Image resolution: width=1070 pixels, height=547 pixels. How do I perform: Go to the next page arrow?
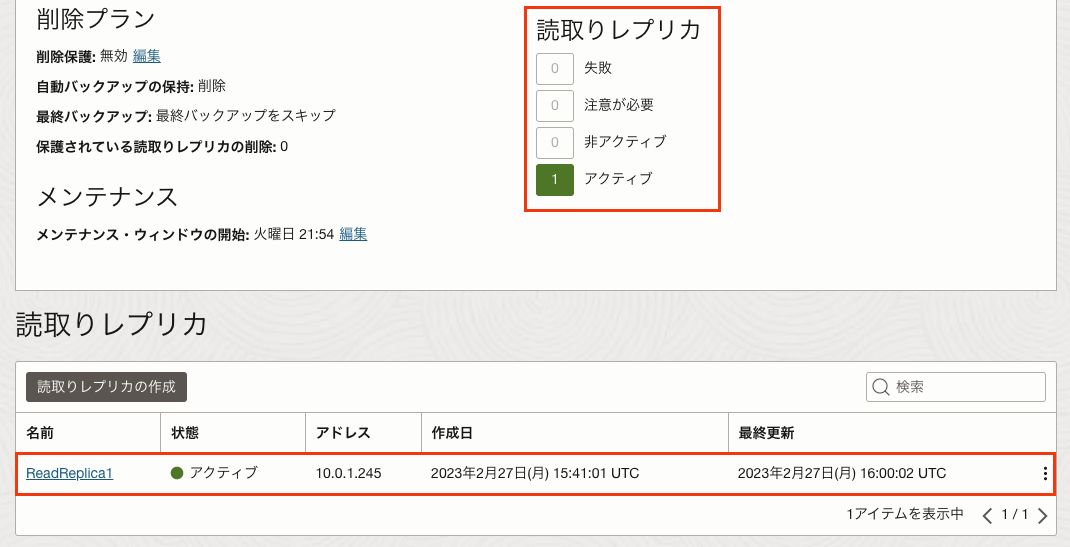[x=1042, y=516]
